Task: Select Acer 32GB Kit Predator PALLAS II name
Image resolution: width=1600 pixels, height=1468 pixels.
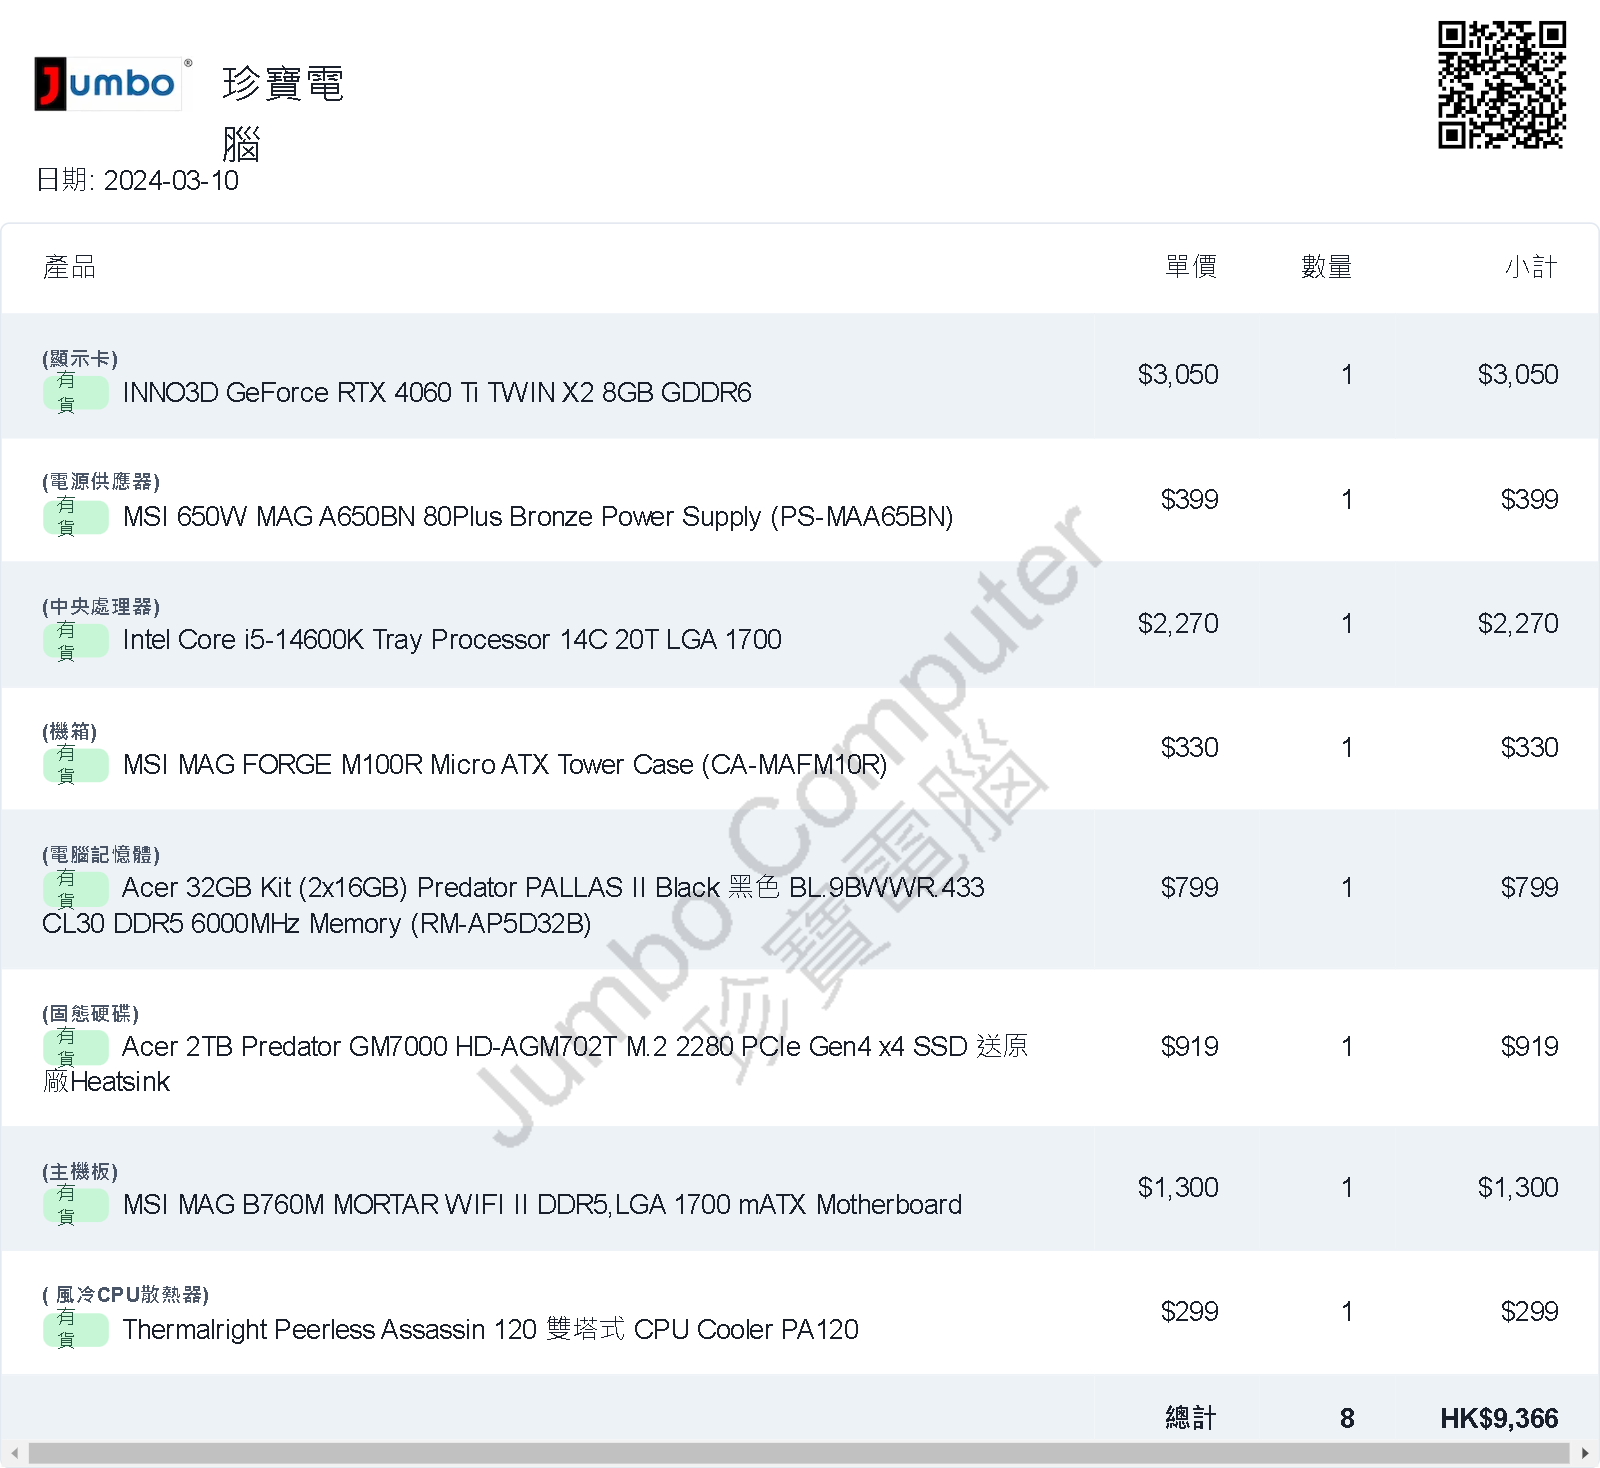Action: pos(513,905)
